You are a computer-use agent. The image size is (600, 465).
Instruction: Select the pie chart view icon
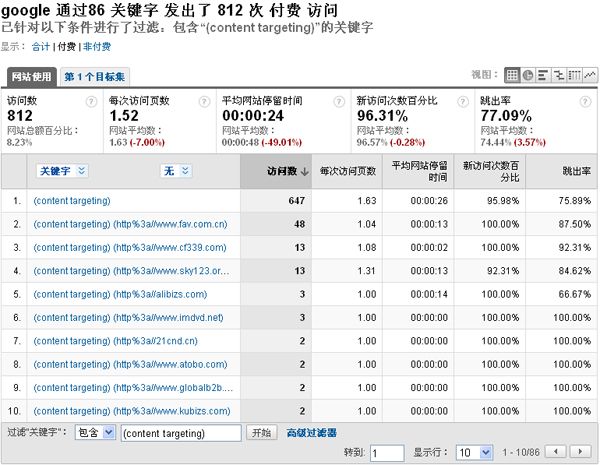click(527, 75)
